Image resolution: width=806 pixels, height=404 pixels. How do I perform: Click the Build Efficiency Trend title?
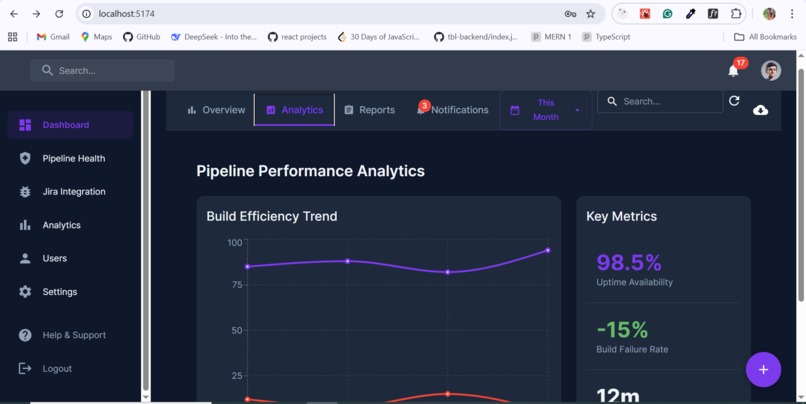click(x=271, y=216)
